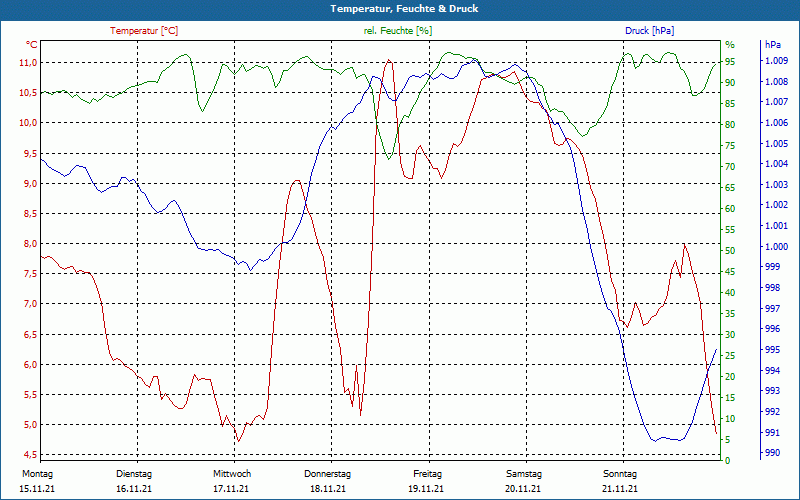The image size is (800, 500).
Task: Click the date 16.11.21
Action: (x=134, y=489)
